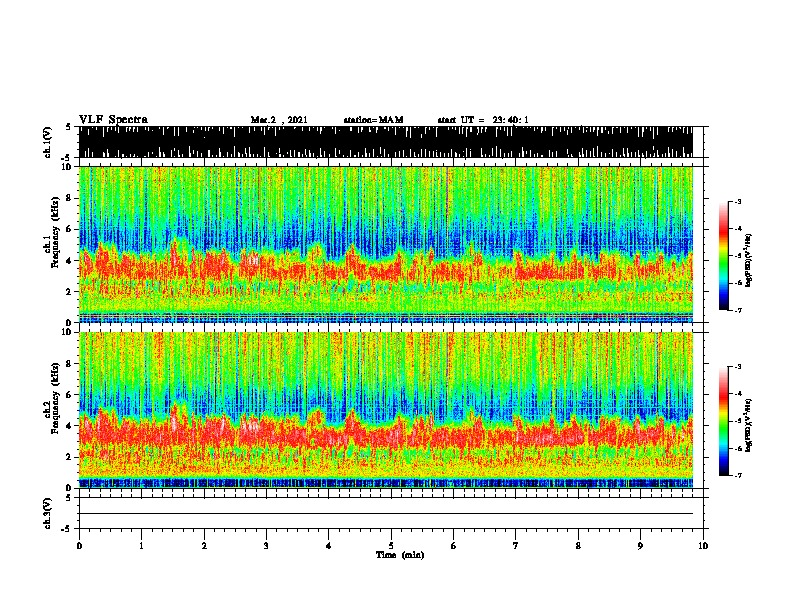Click the ch.2 frequency axis "6" tick label
Image resolution: width=792 pixels, height=612 pixels.
pos(70,394)
